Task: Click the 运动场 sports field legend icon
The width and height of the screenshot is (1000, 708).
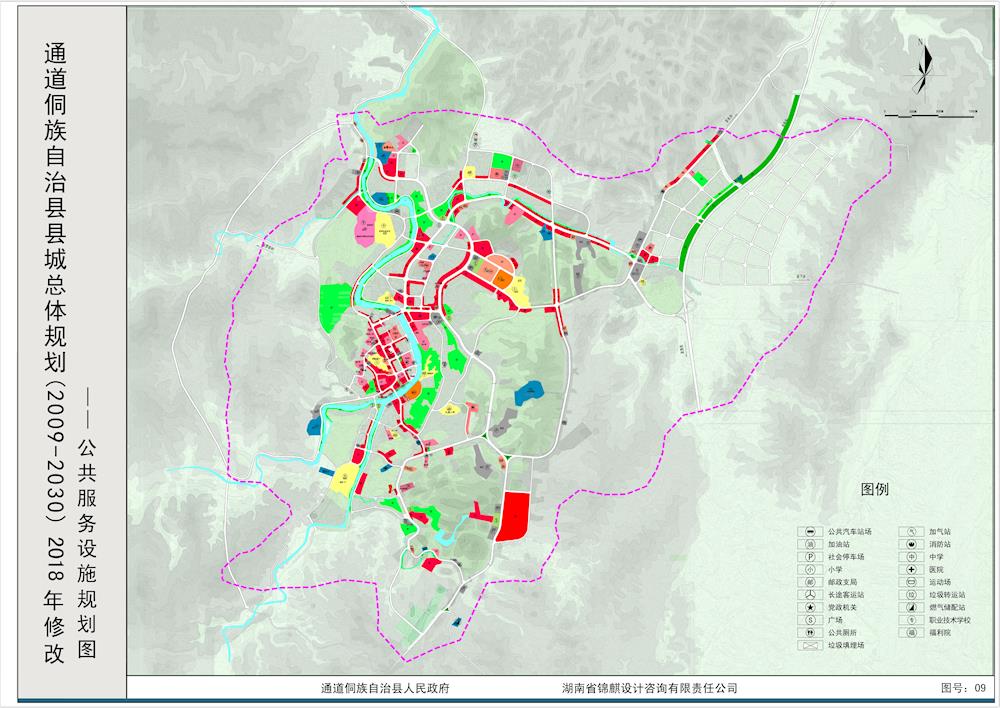Action: point(913,581)
